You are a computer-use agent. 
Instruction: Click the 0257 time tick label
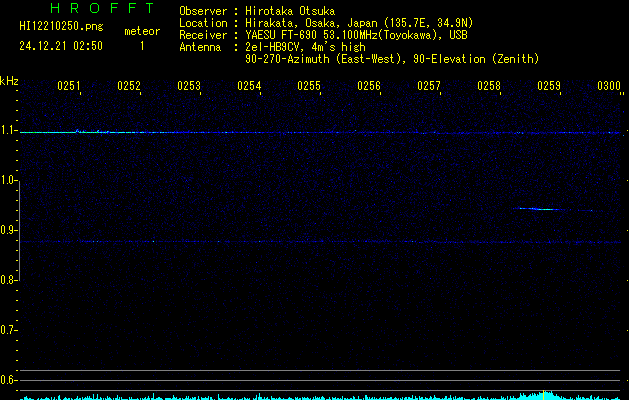point(429,85)
